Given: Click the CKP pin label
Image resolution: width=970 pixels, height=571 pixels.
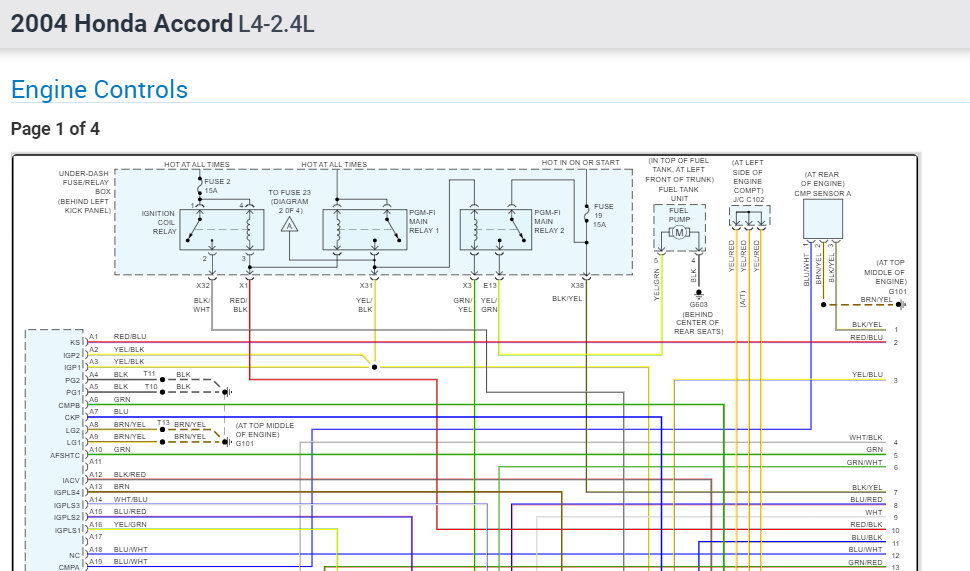Looking at the screenshot, I should pyautogui.click(x=72, y=418).
